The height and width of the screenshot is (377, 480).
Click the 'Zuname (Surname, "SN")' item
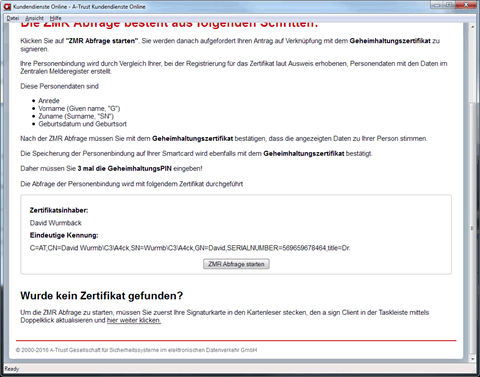click(x=76, y=116)
